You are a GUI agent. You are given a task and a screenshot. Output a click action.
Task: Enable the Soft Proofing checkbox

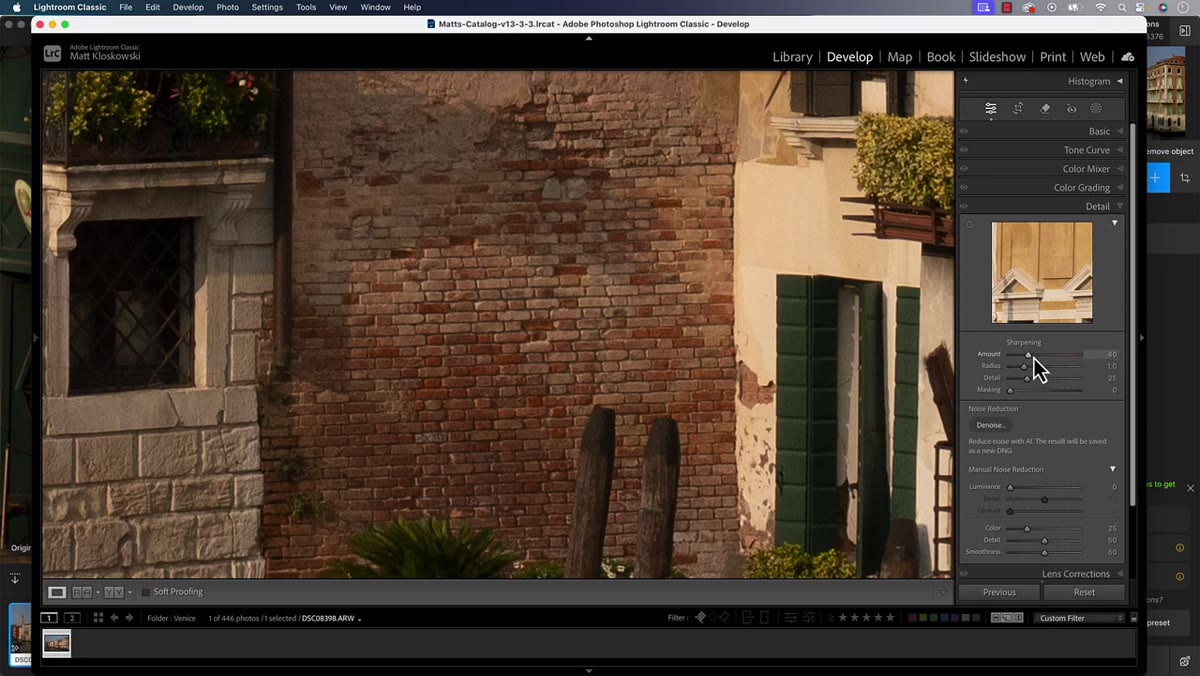(146, 592)
